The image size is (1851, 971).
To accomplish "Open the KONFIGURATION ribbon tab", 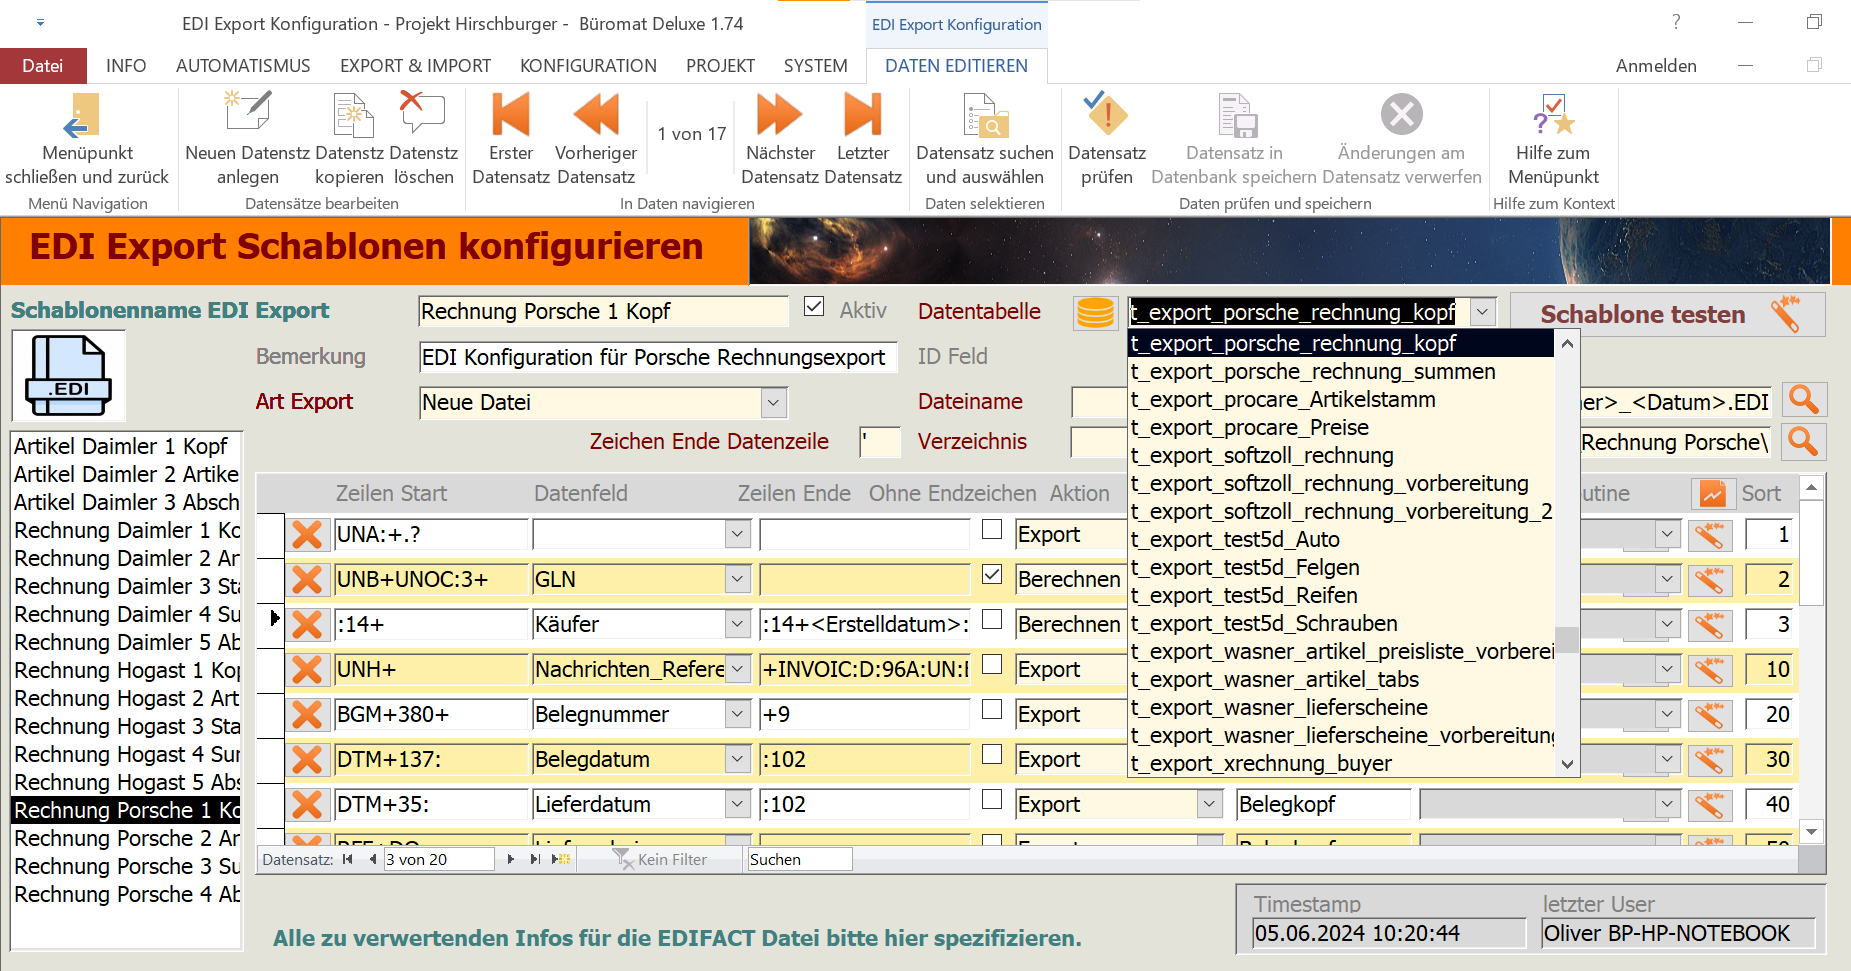I will [588, 66].
